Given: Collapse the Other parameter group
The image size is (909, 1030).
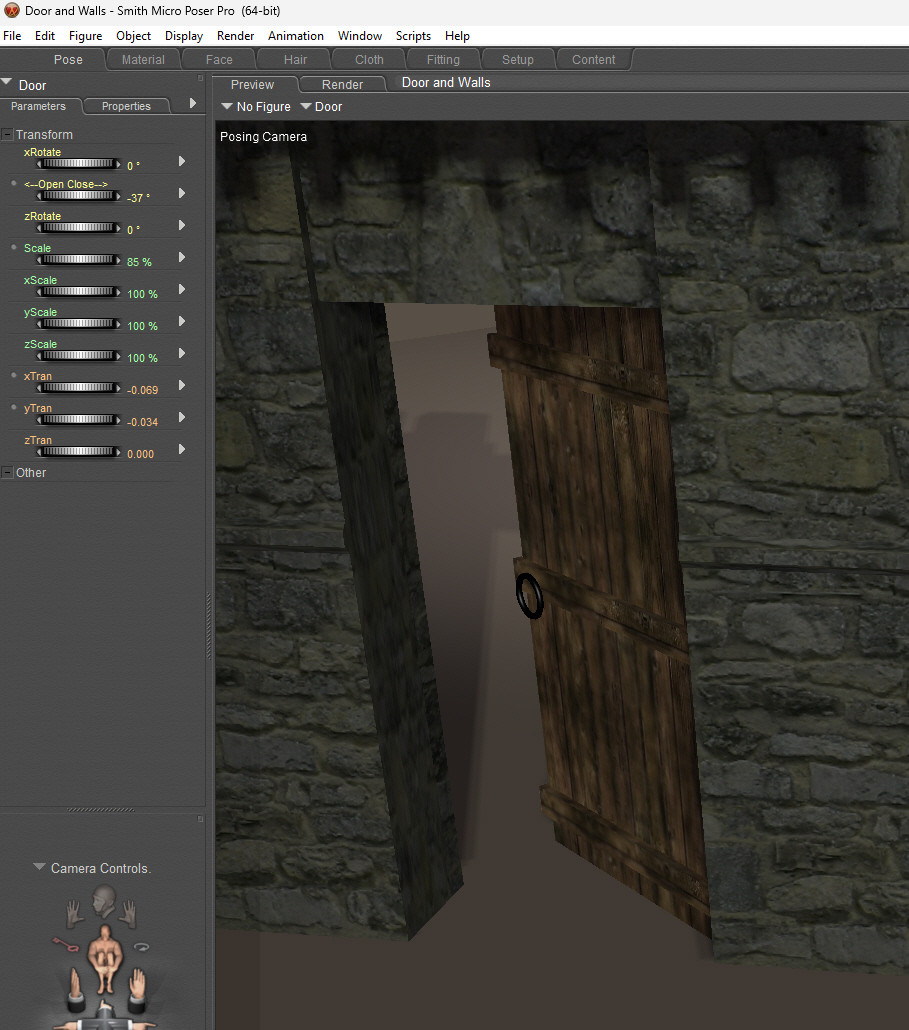Looking at the screenshot, I should [x=7, y=473].
